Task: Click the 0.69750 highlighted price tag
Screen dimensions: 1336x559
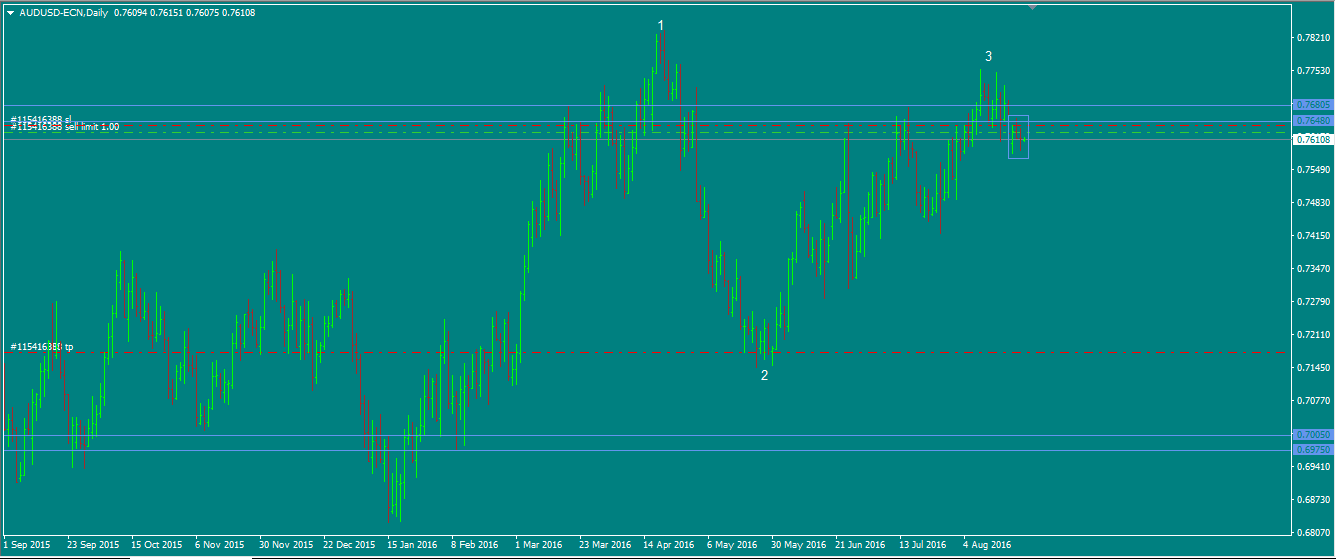Action: (1311, 450)
